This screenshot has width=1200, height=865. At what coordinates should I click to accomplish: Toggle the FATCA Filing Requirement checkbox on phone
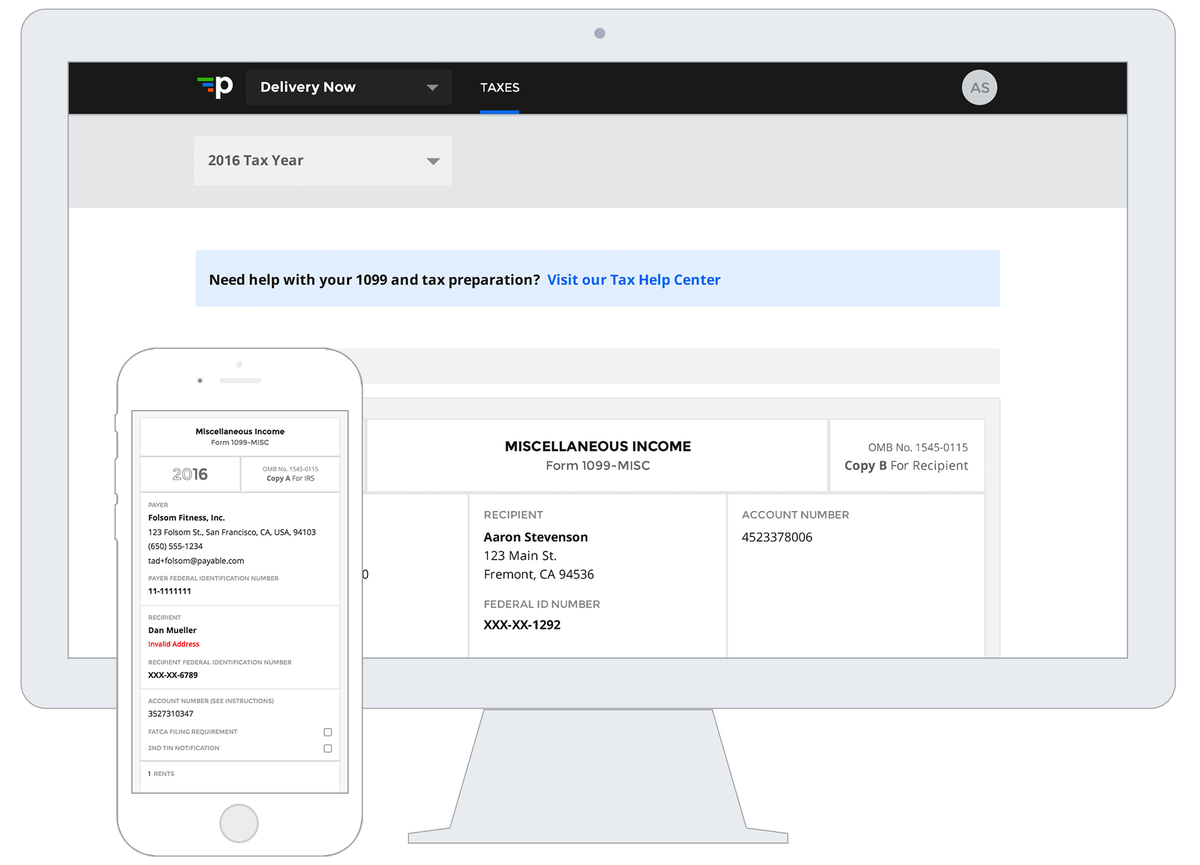point(328,732)
